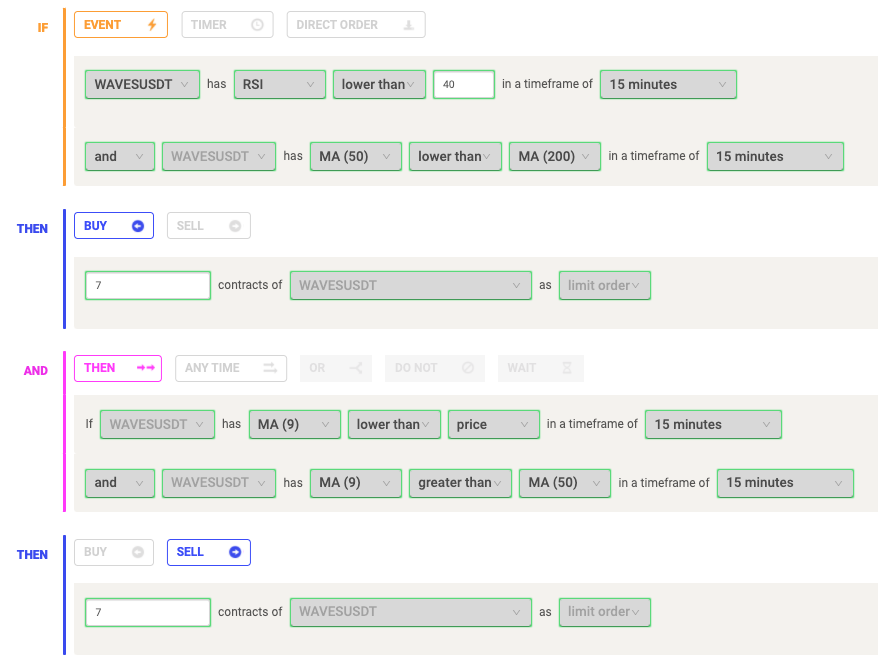Click the blue arrow icon on first BUY
The height and width of the screenshot is (664, 878).
(138, 226)
